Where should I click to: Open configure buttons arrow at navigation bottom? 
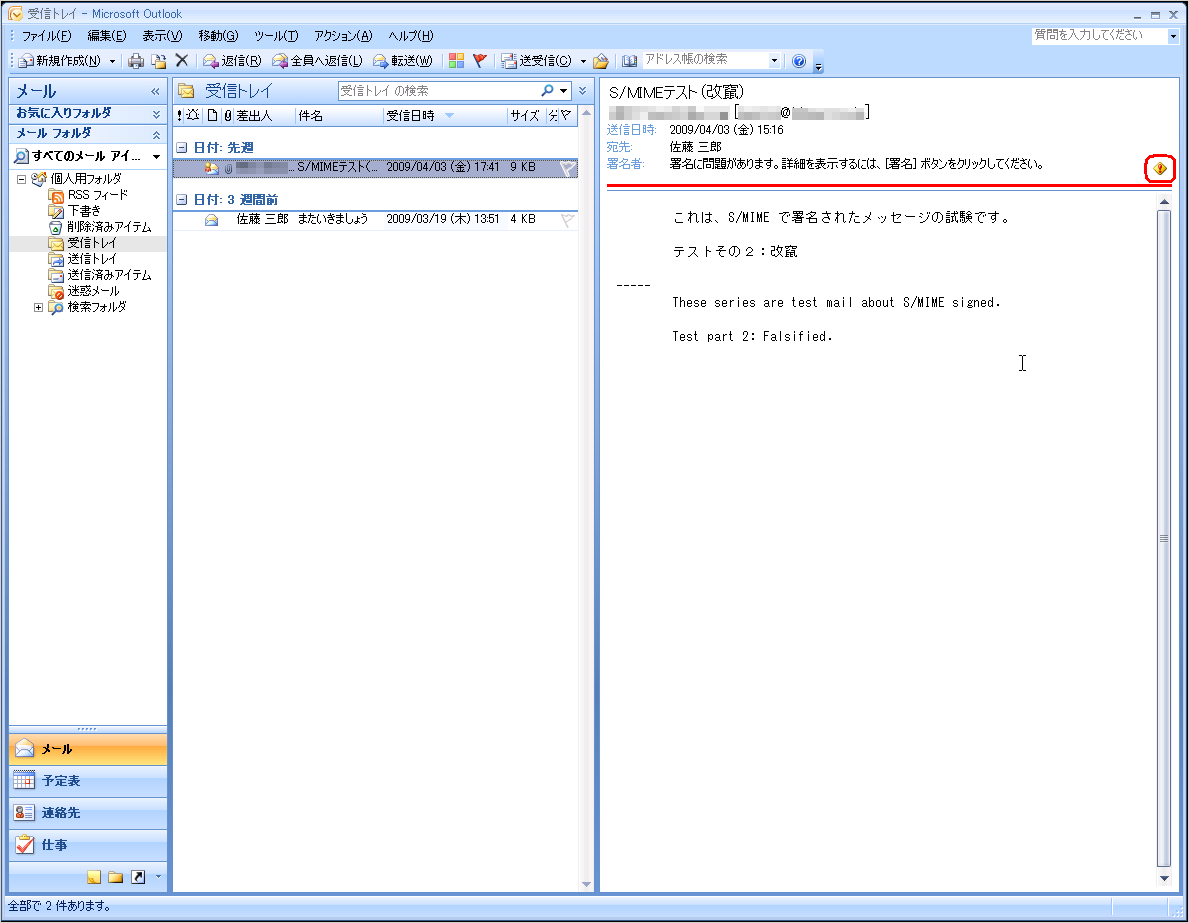tap(158, 877)
